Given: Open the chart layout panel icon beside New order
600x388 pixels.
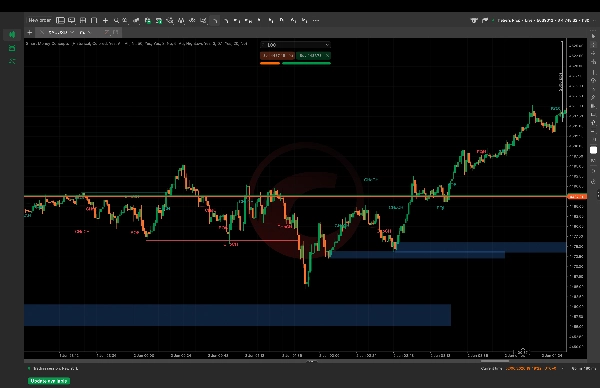Looking at the screenshot, I should click(x=60, y=20).
